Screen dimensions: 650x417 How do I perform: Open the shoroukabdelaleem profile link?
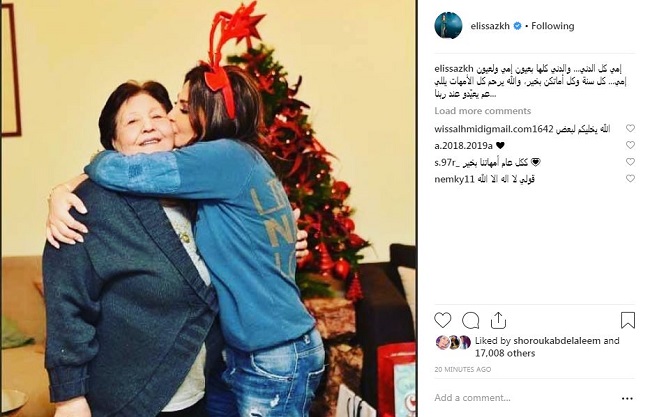coord(557,341)
